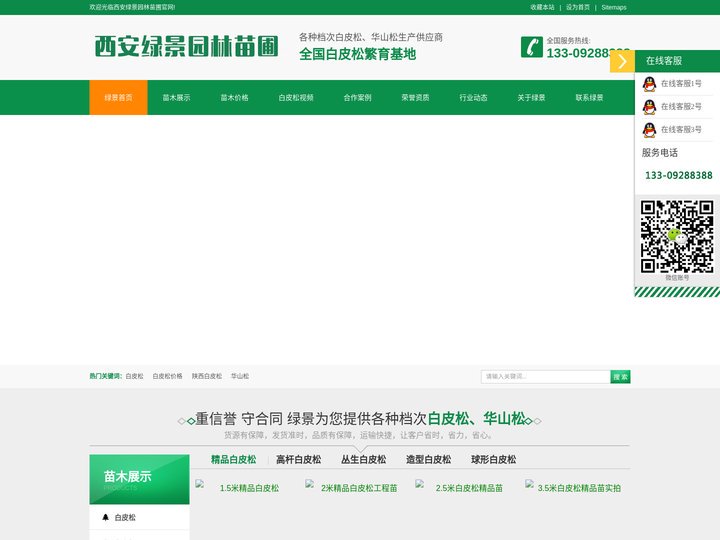Click the 服务电话 label

[x=660, y=153]
